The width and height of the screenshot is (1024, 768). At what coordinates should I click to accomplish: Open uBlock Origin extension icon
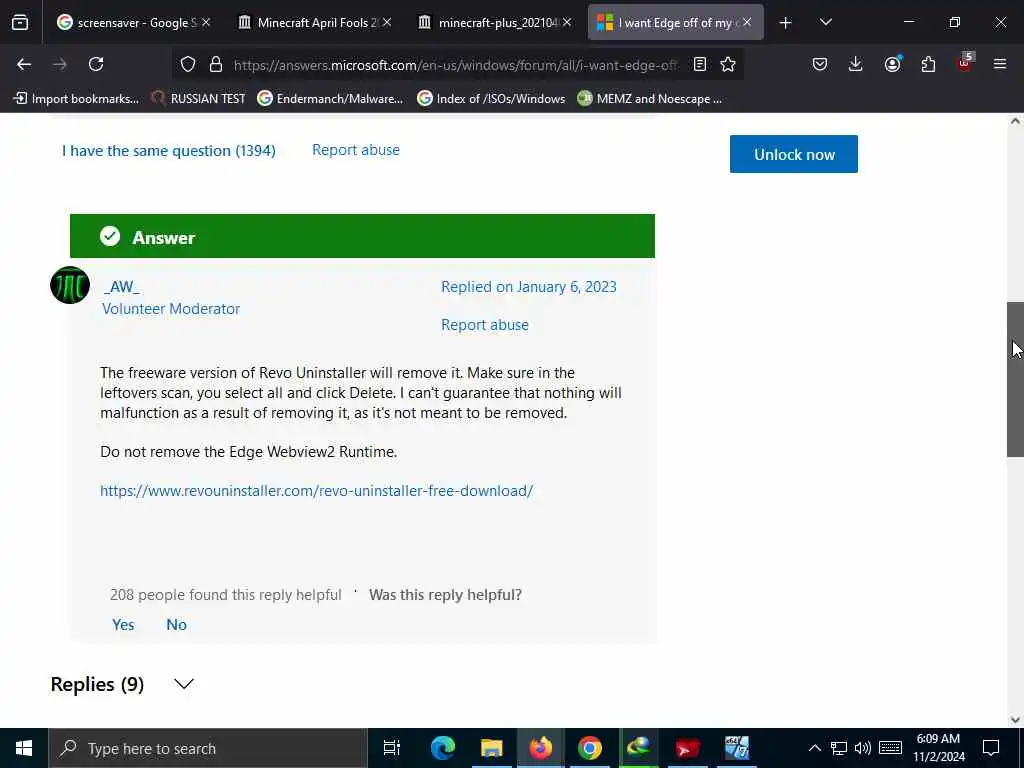click(965, 63)
